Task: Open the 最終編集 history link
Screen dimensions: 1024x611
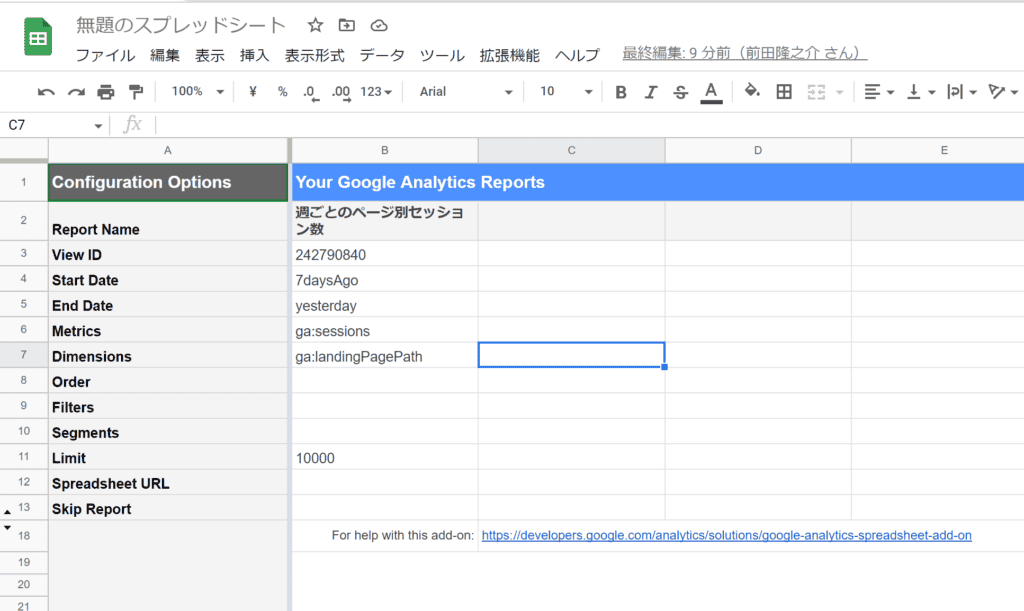Action: pyautogui.click(x=744, y=54)
